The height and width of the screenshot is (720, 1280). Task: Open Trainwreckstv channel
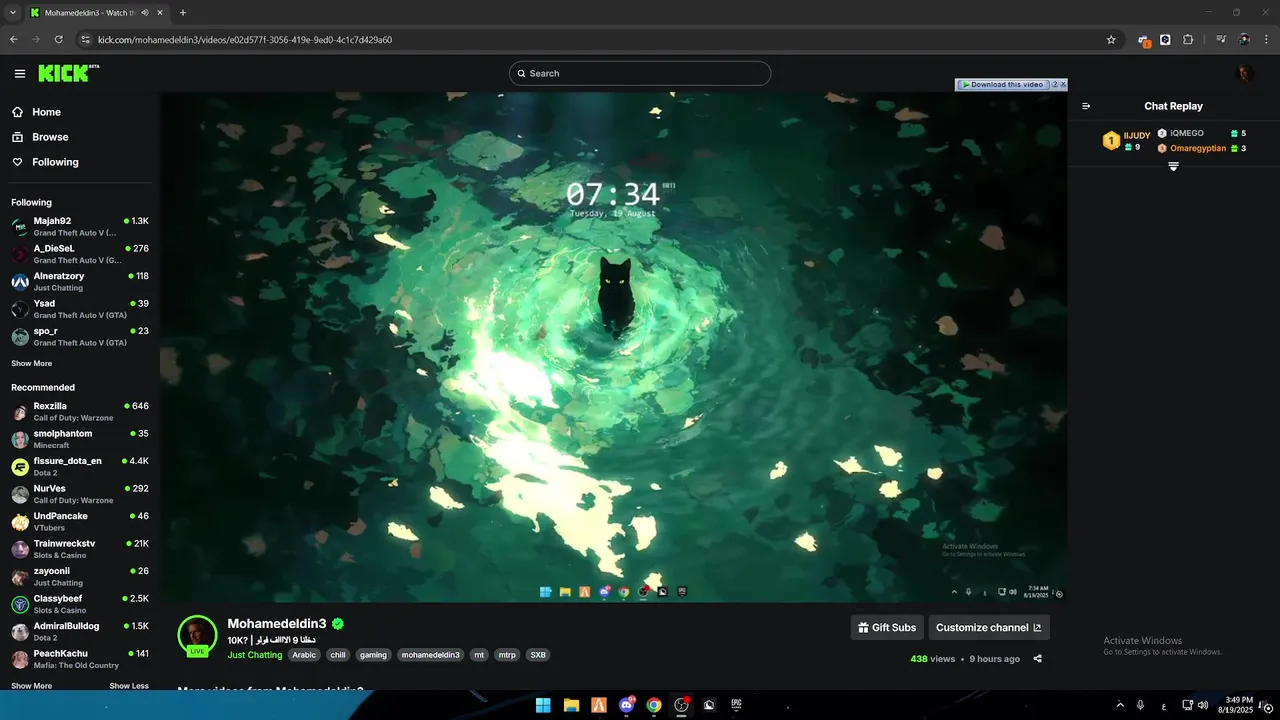tap(80, 549)
